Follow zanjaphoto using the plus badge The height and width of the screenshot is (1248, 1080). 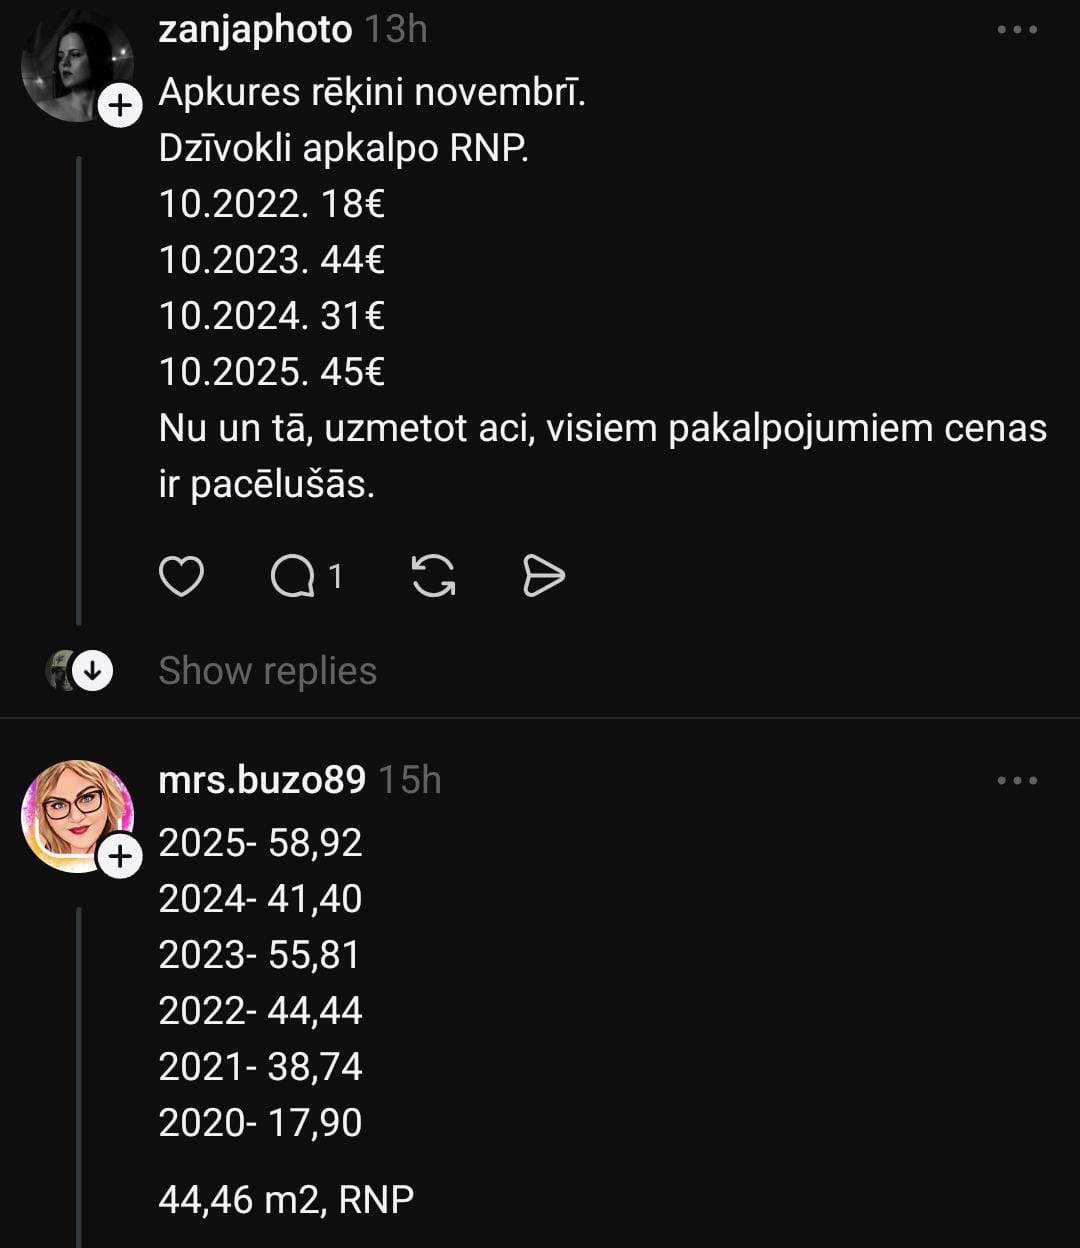point(120,106)
